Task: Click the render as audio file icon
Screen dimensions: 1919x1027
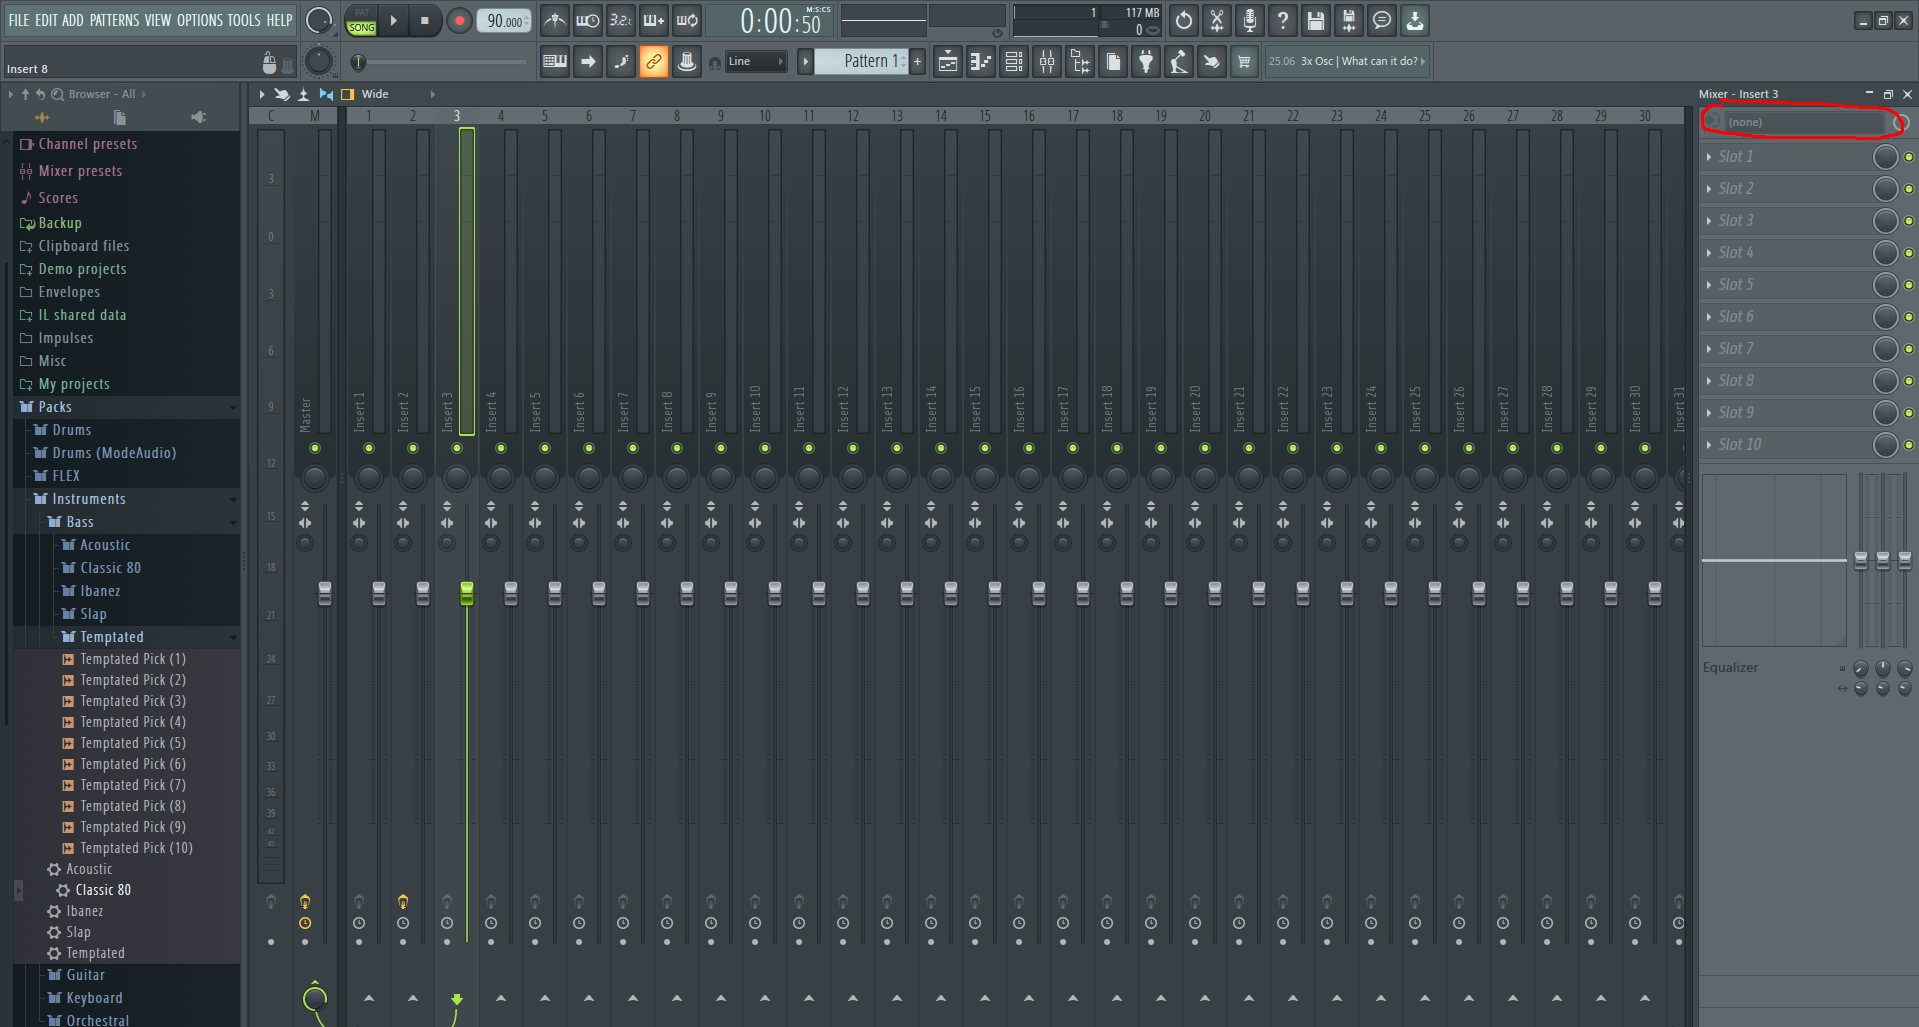Action: pyautogui.click(x=1349, y=20)
